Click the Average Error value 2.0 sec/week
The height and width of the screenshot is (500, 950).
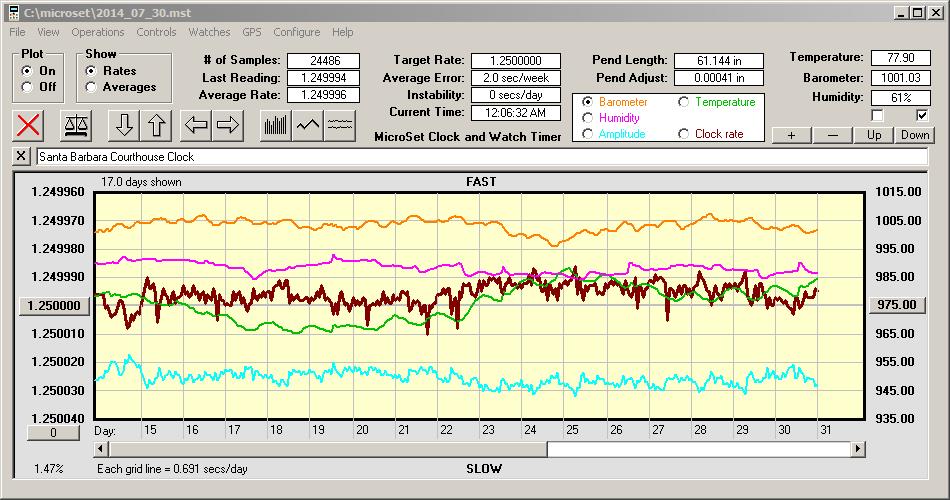[516, 78]
